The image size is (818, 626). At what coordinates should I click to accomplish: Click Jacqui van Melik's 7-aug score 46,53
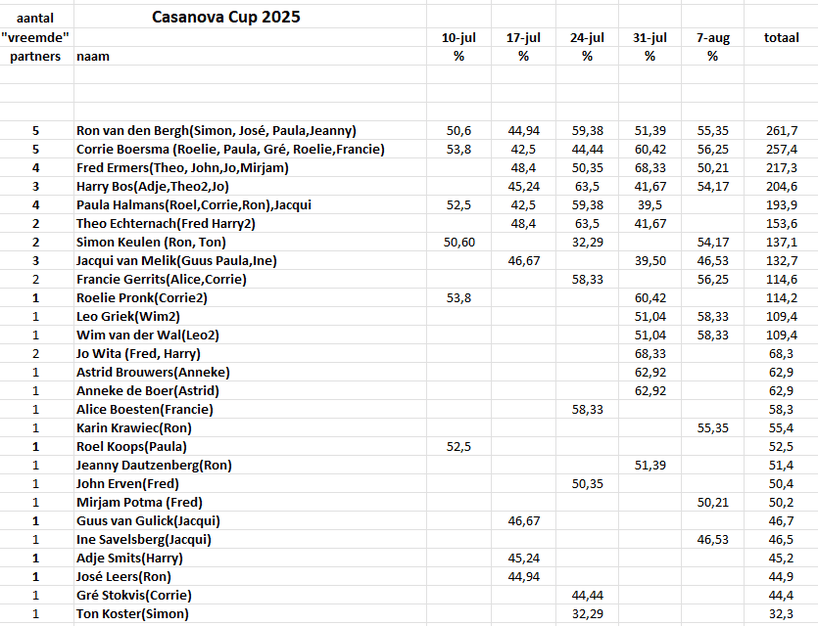(x=713, y=261)
